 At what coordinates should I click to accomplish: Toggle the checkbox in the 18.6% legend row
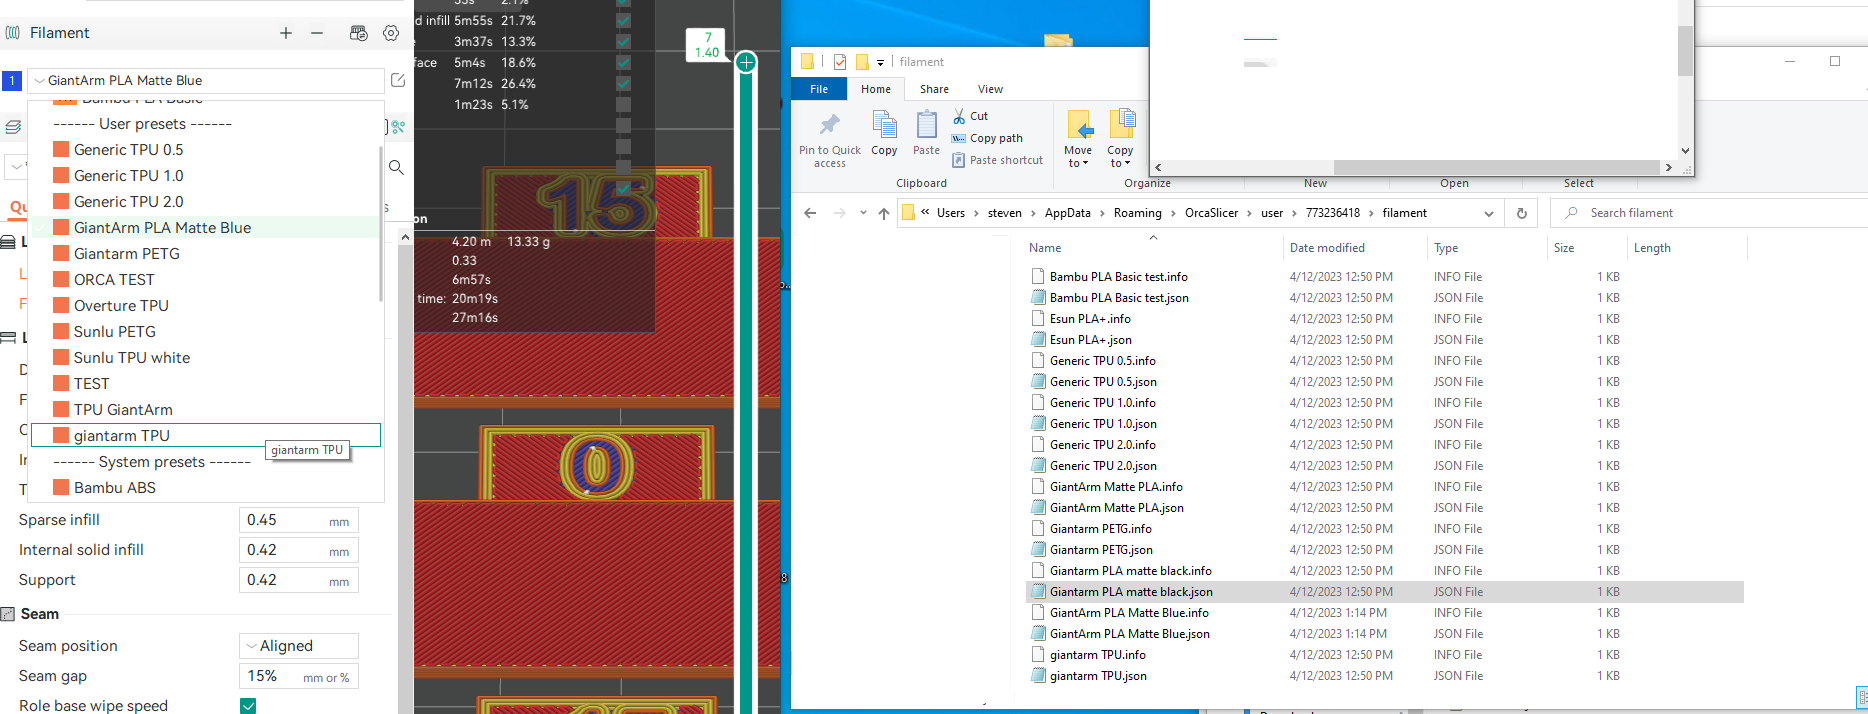tap(623, 62)
